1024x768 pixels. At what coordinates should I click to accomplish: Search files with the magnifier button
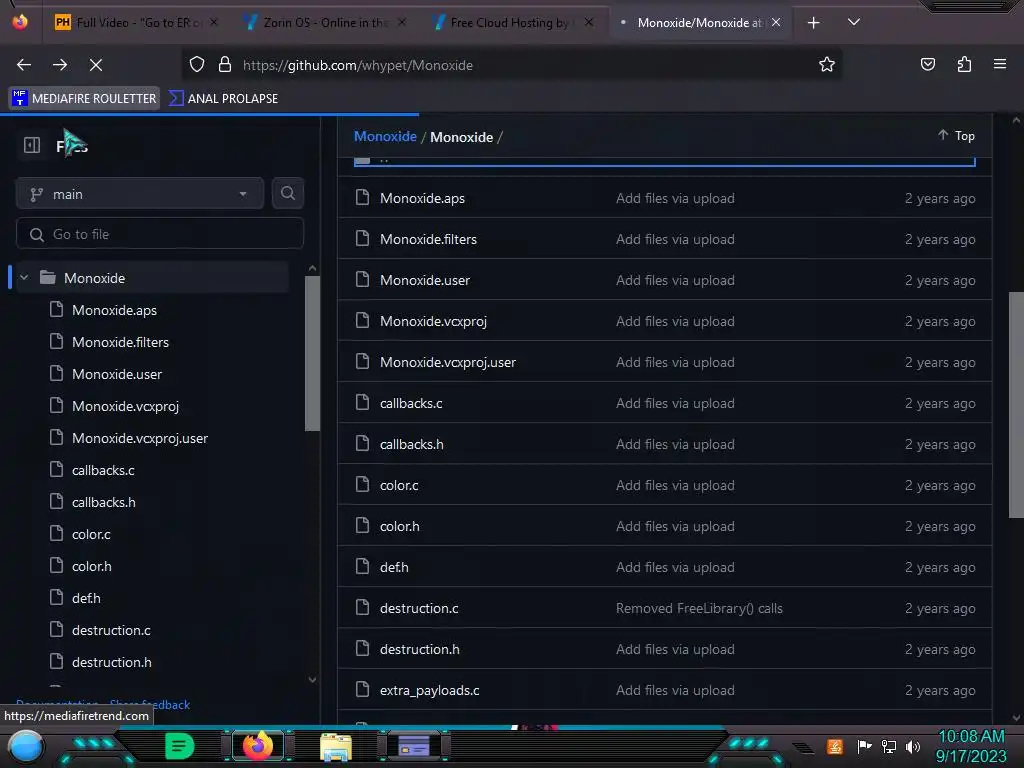pyautogui.click(x=287, y=193)
